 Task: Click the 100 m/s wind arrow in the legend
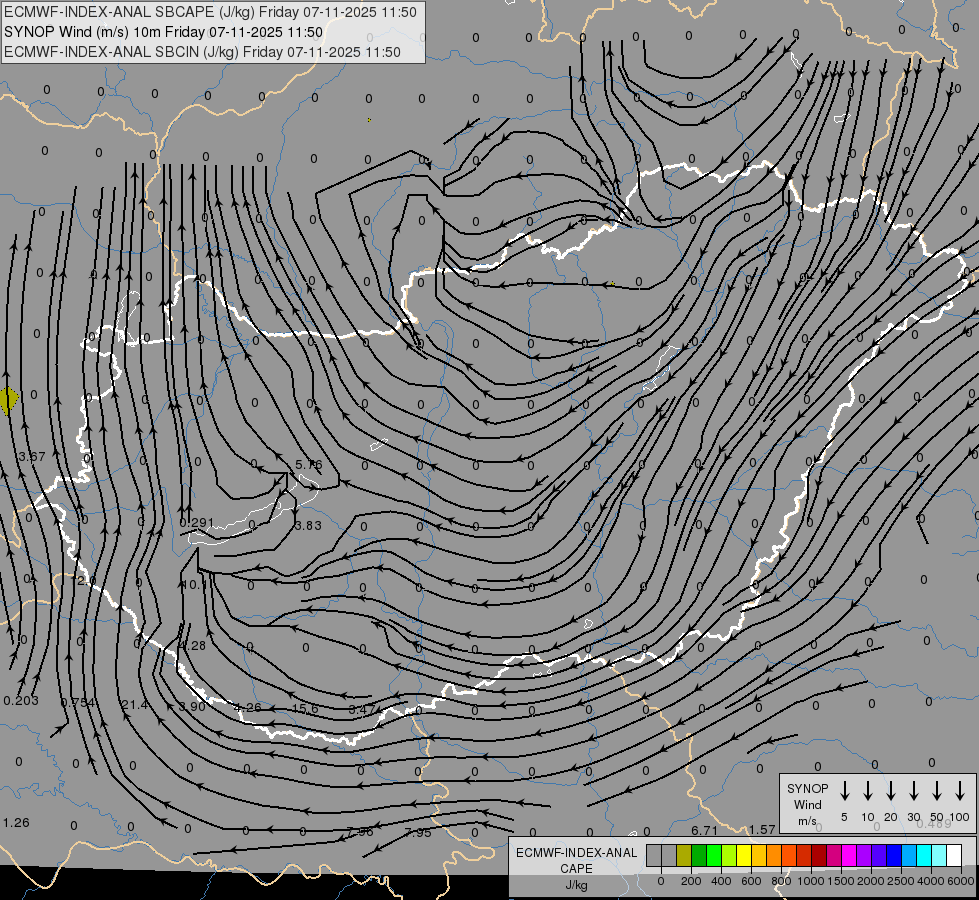tap(960, 790)
